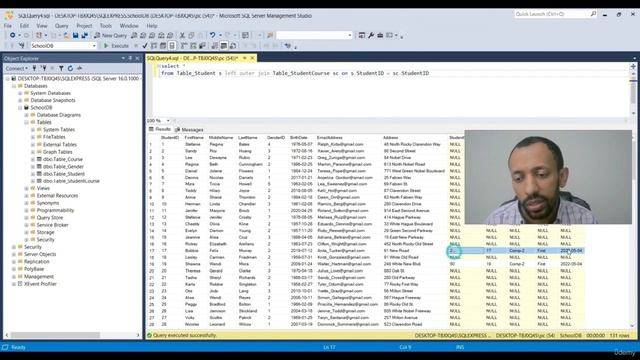640x360 pixels.
Task: Click the Object Explorer horizontal scrollbar
Action: click(x=55, y=335)
